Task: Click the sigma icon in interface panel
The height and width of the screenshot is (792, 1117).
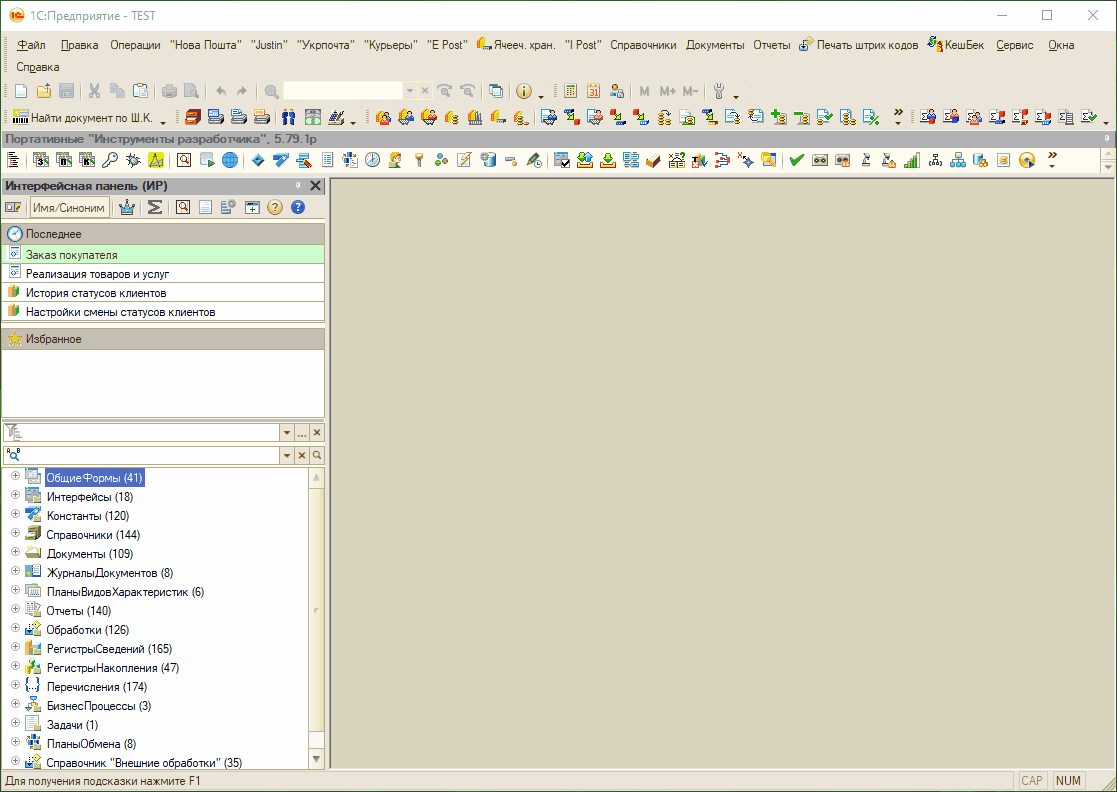Action: (x=155, y=207)
